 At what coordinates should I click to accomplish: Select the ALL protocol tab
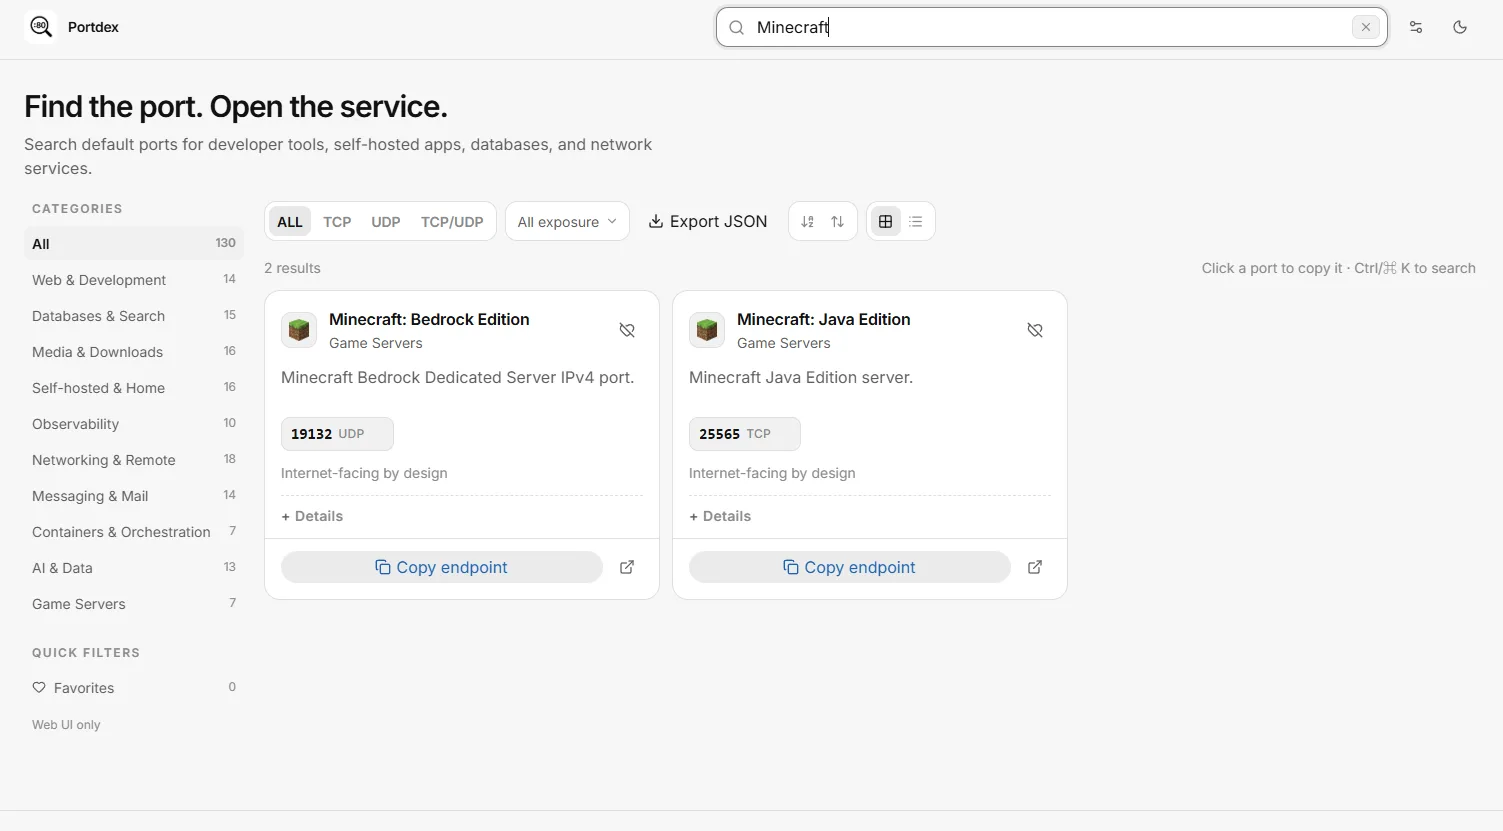(x=290, y=222)
